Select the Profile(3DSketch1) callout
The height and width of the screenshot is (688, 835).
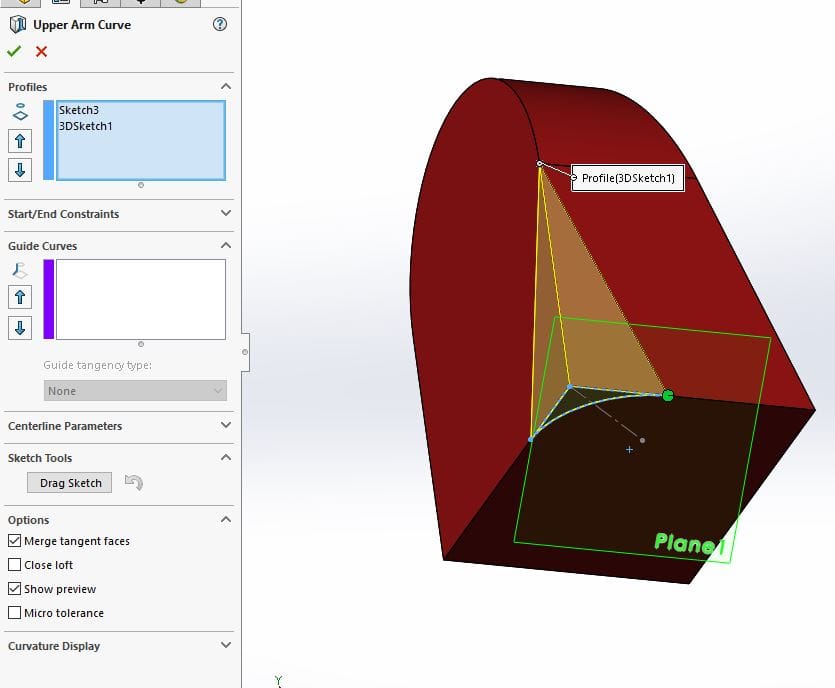(x=628, y=178)
